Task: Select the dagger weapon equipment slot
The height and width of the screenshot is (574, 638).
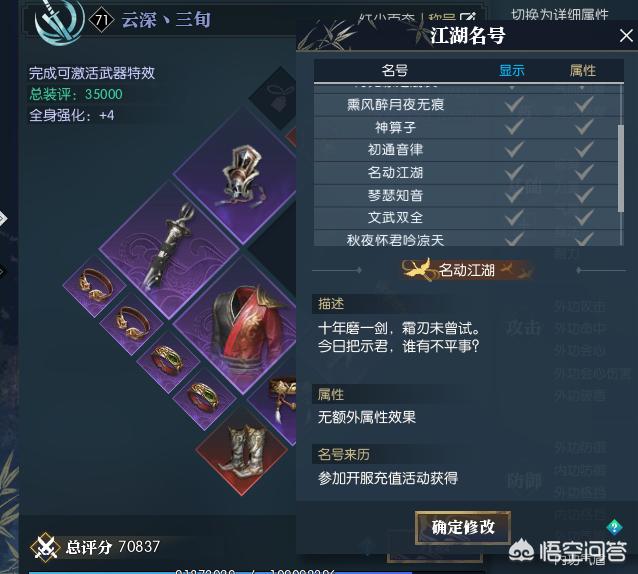Action: [x=170, y=249]
